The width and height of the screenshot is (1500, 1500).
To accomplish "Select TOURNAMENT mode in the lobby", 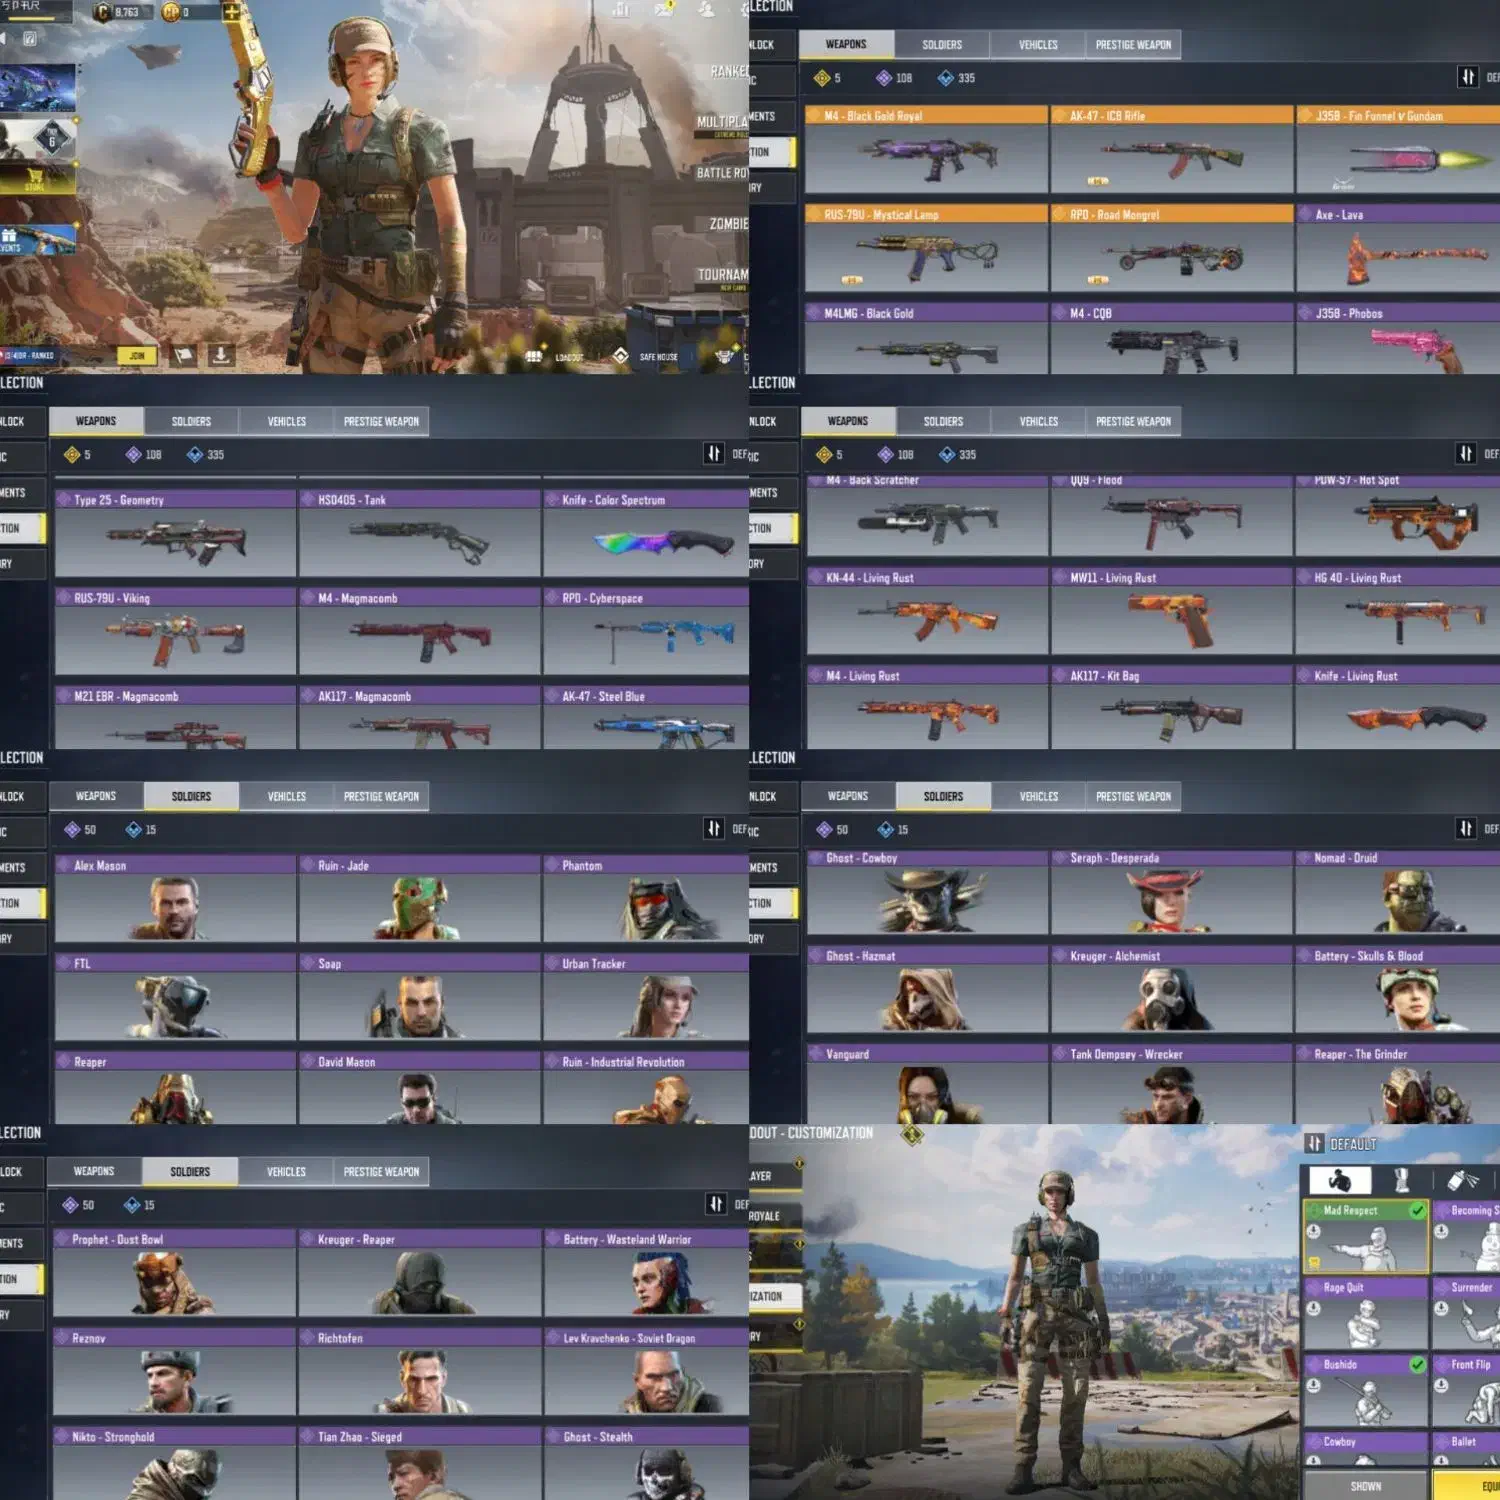I will [723, 275].
